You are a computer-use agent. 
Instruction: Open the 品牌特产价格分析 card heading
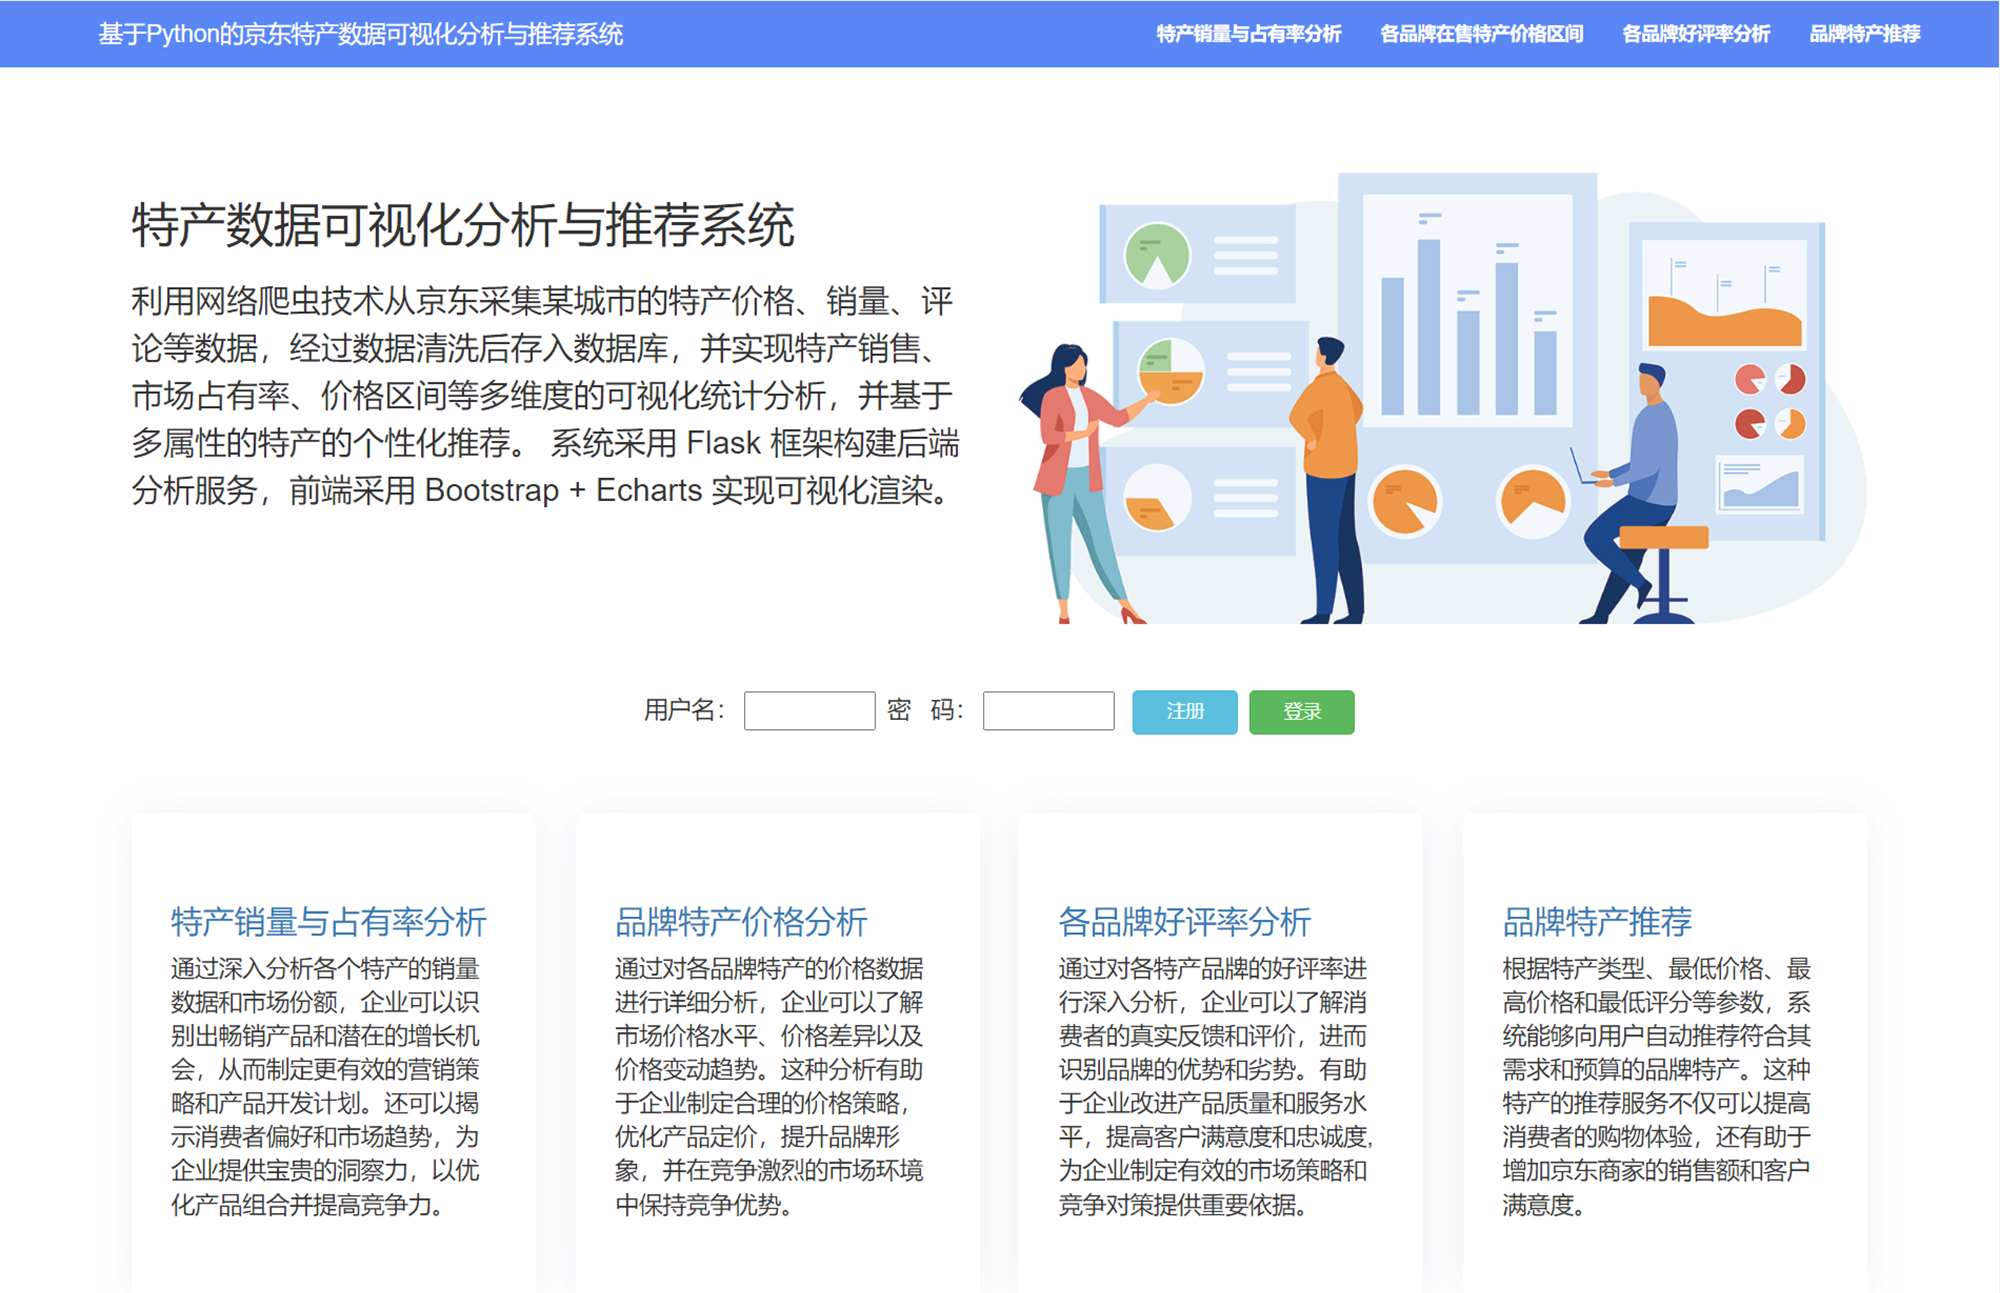[x=741, y=921]
